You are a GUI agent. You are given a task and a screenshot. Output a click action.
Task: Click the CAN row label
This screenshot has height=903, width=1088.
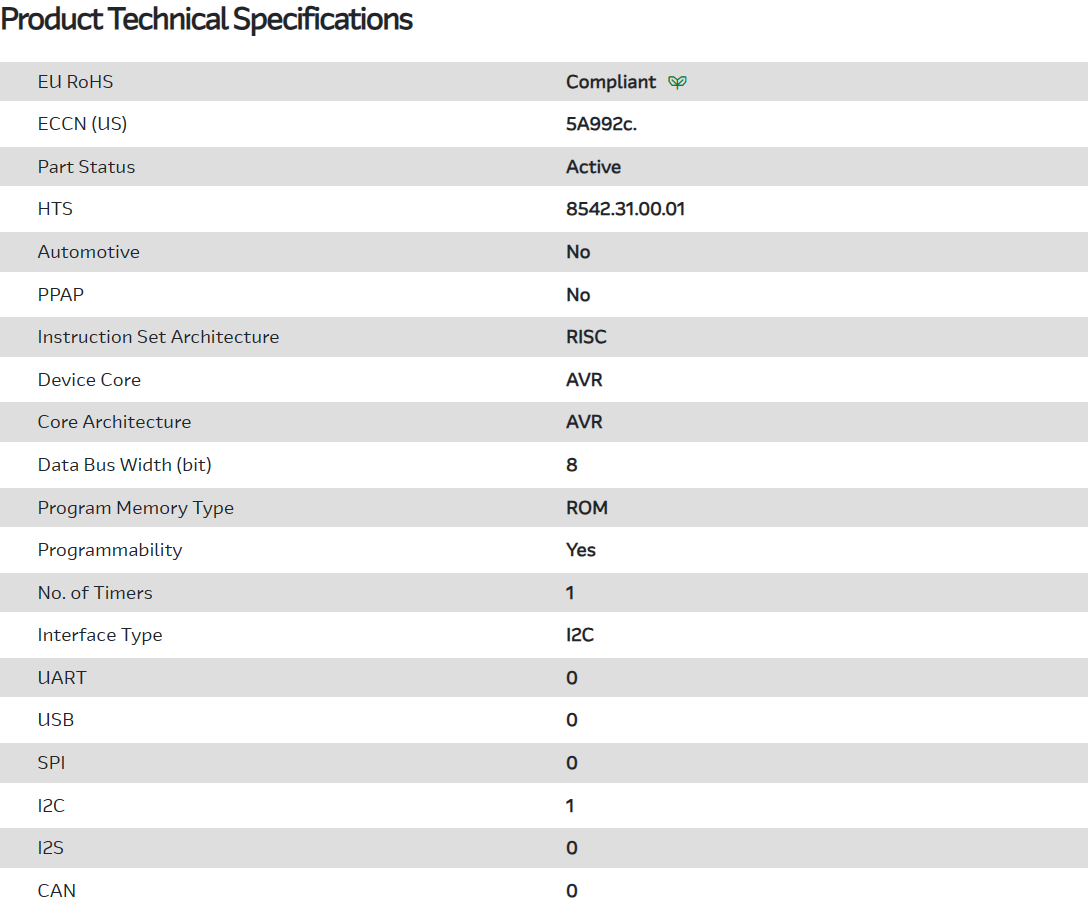point(57,890)
